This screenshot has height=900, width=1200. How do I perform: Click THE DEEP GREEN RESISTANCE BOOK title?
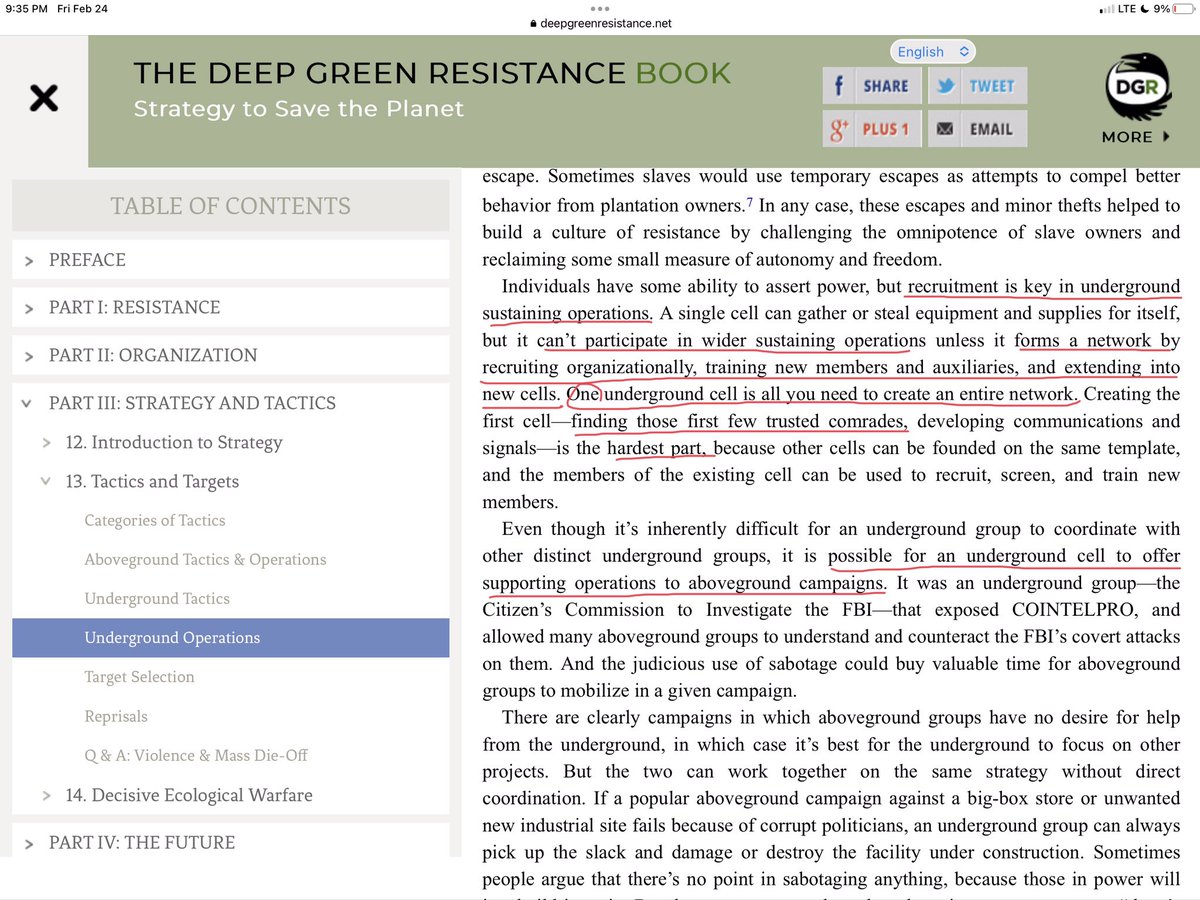coord(432,73)
